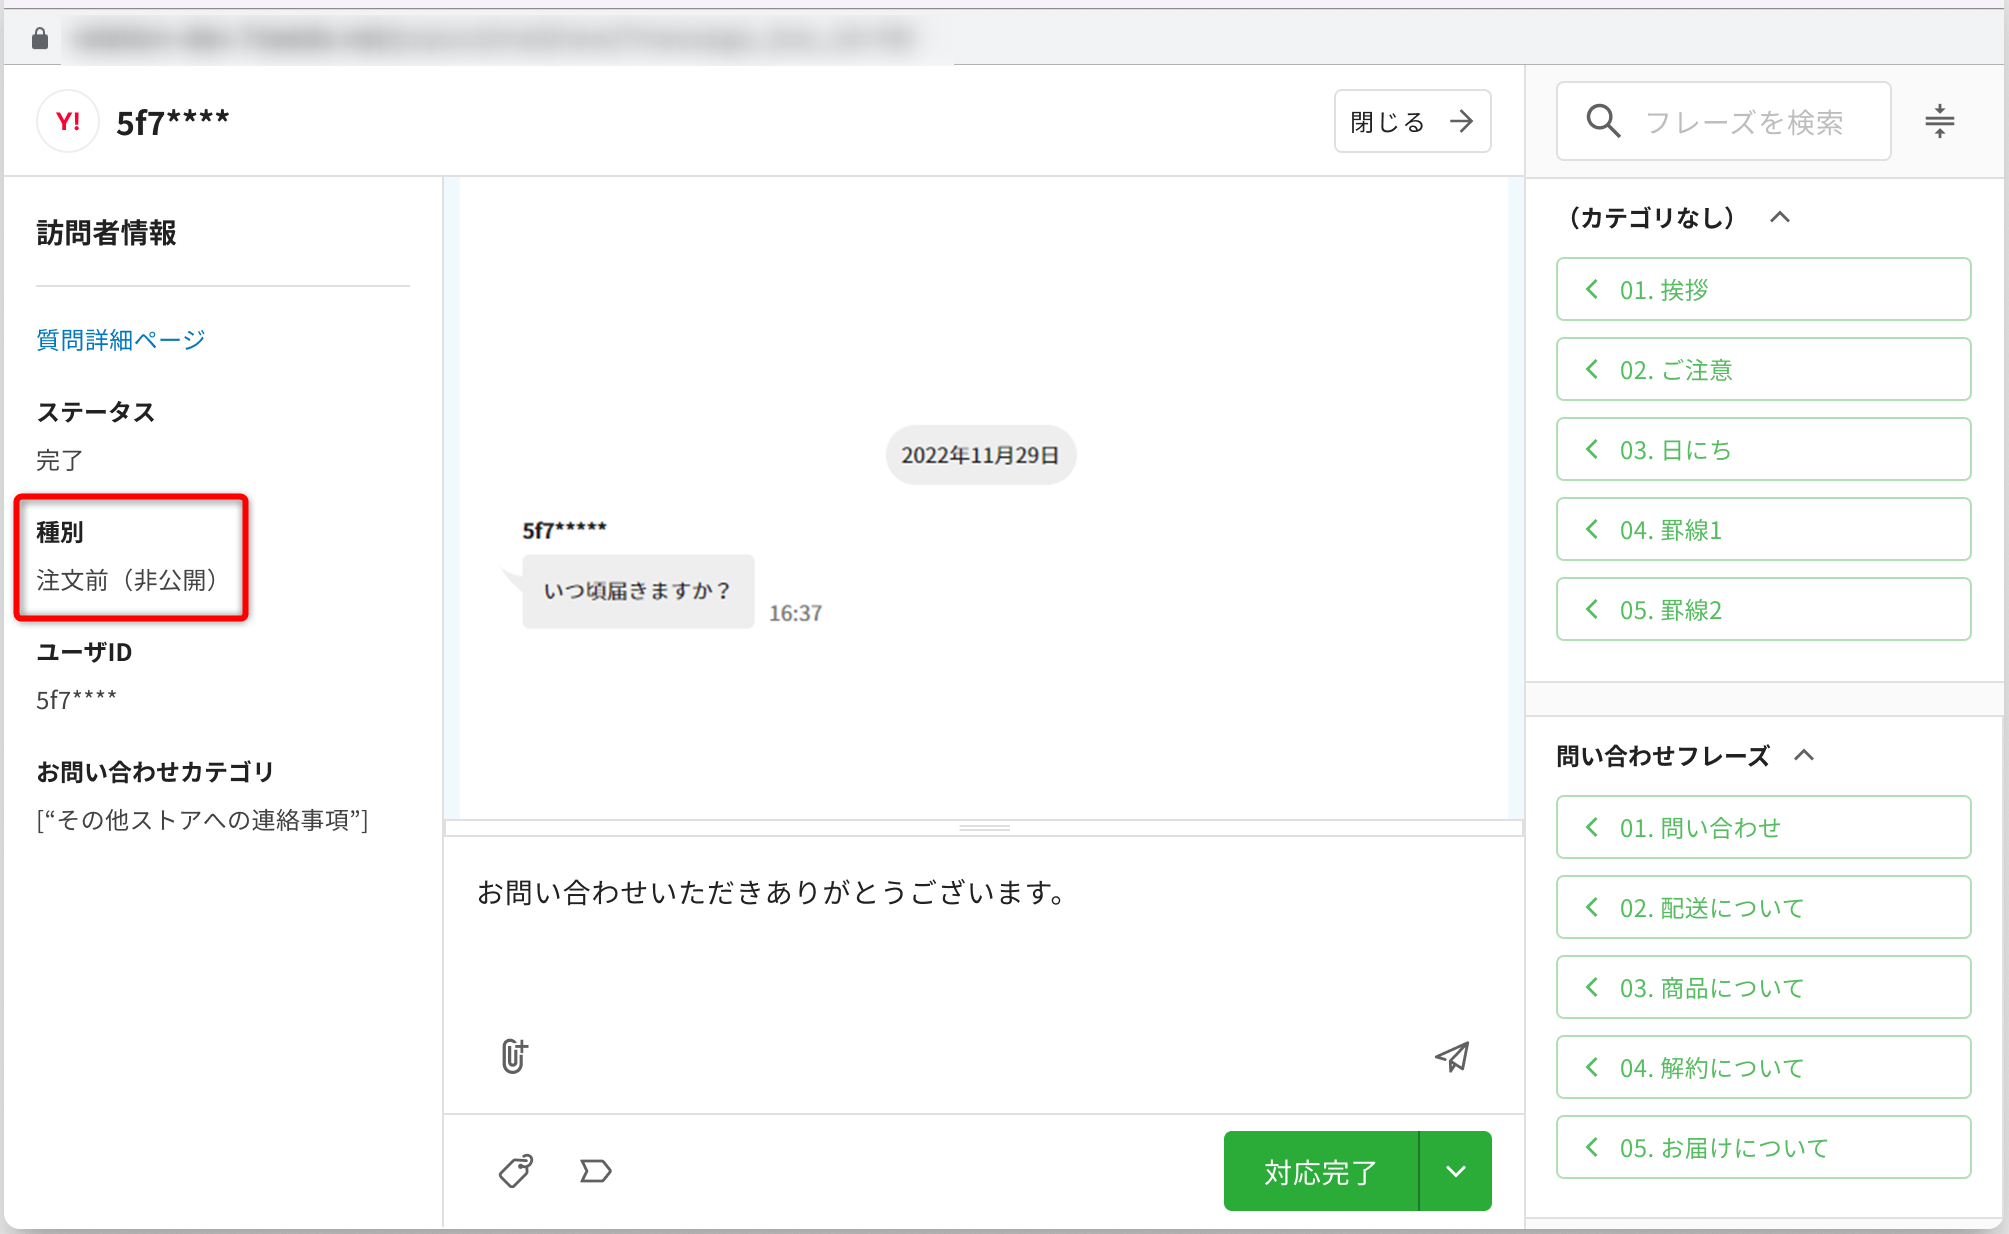Click the collapse-all icon beside phrase search

coord(1939,121)
